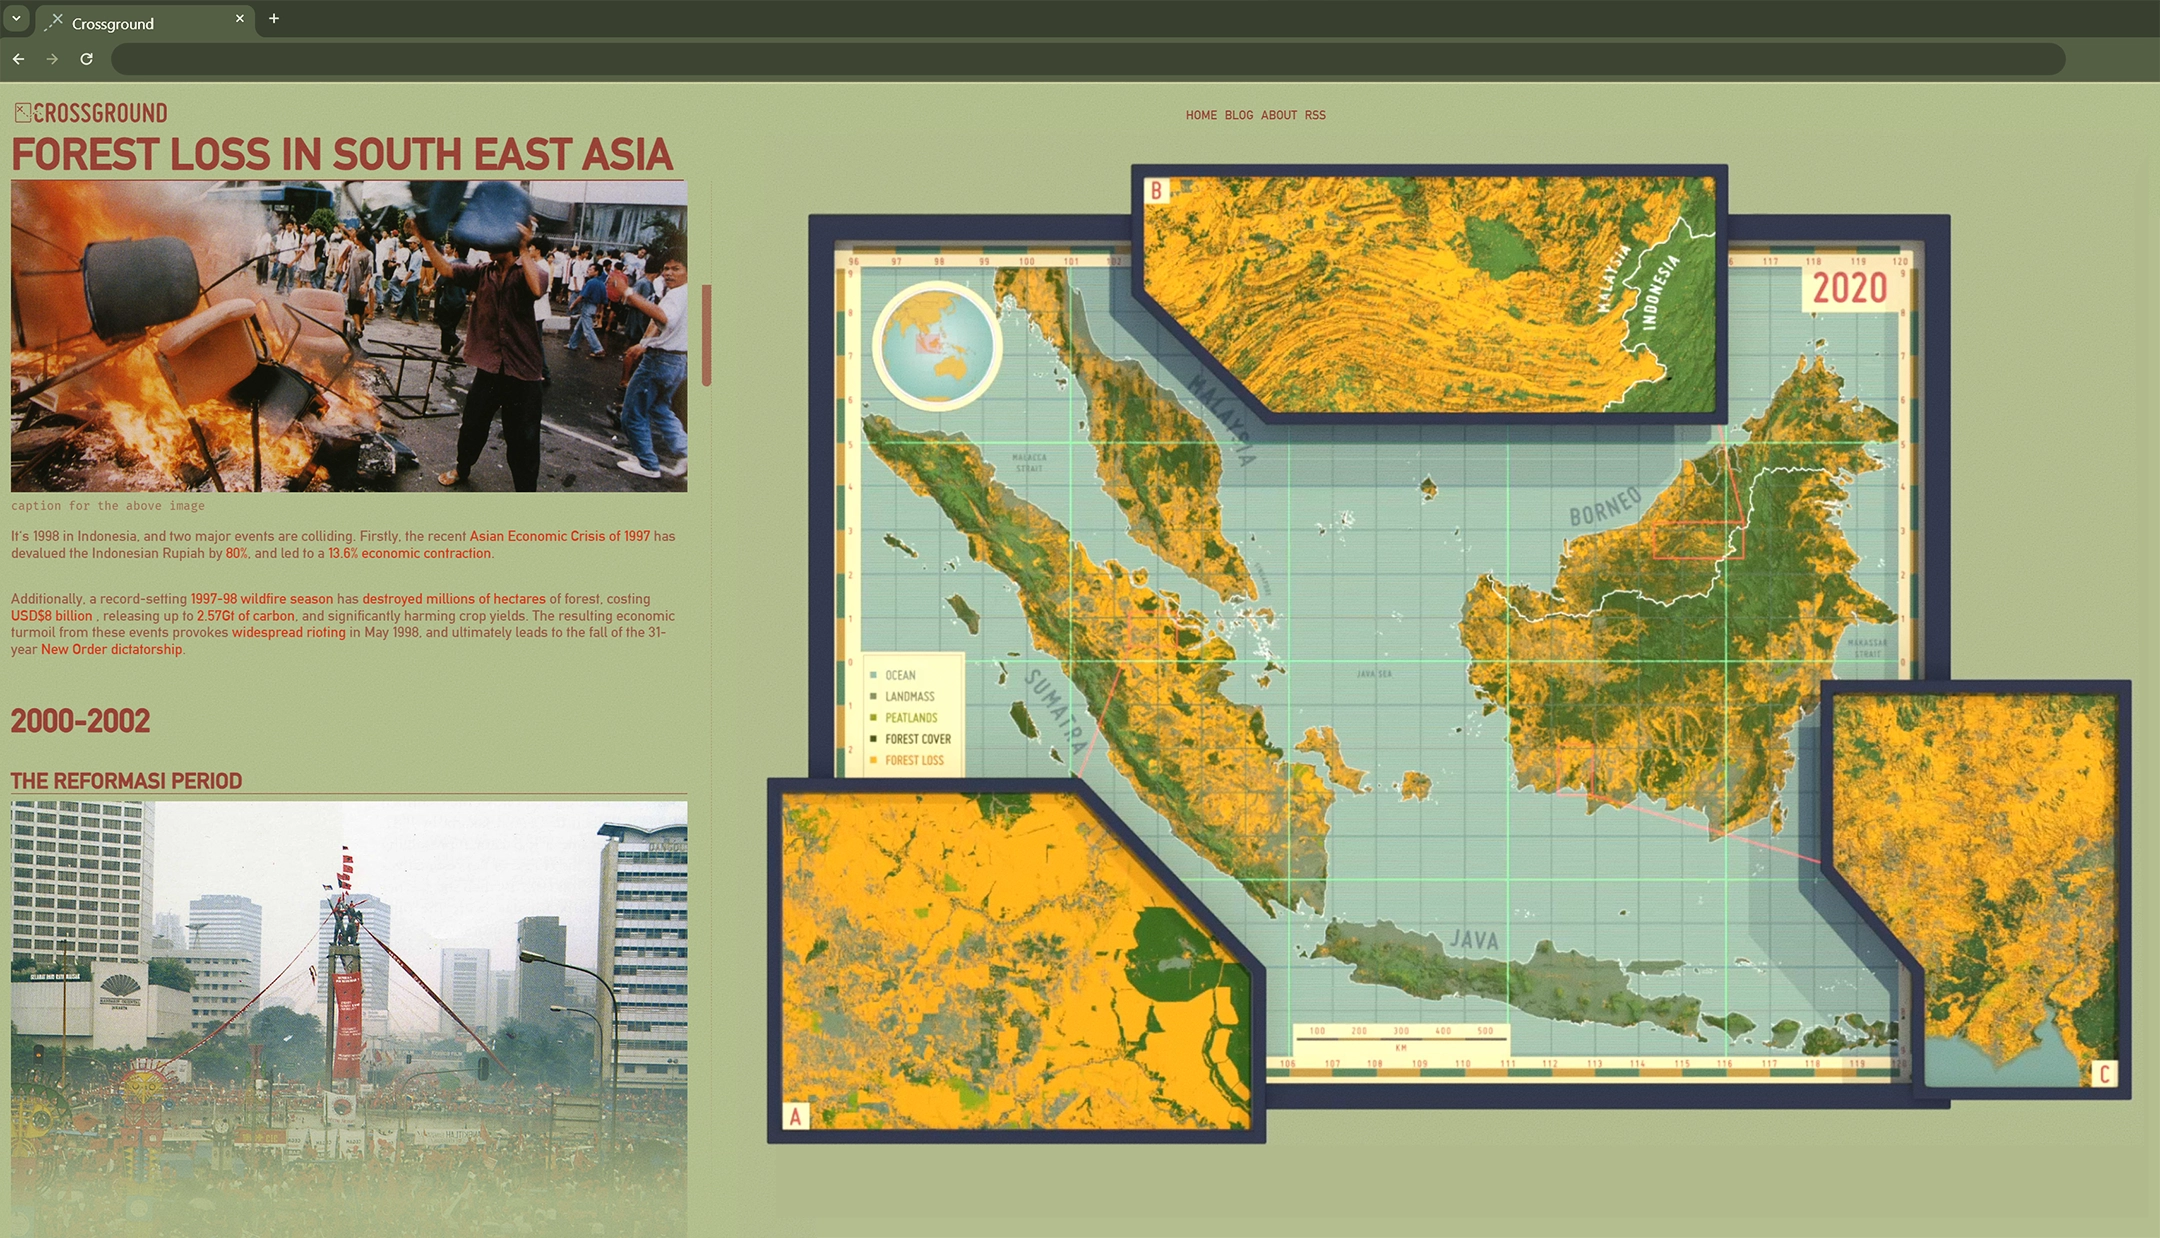Click the inset C label marker
2160x1238 pixels.
pyautogui.click(x=2104, y=1074)
